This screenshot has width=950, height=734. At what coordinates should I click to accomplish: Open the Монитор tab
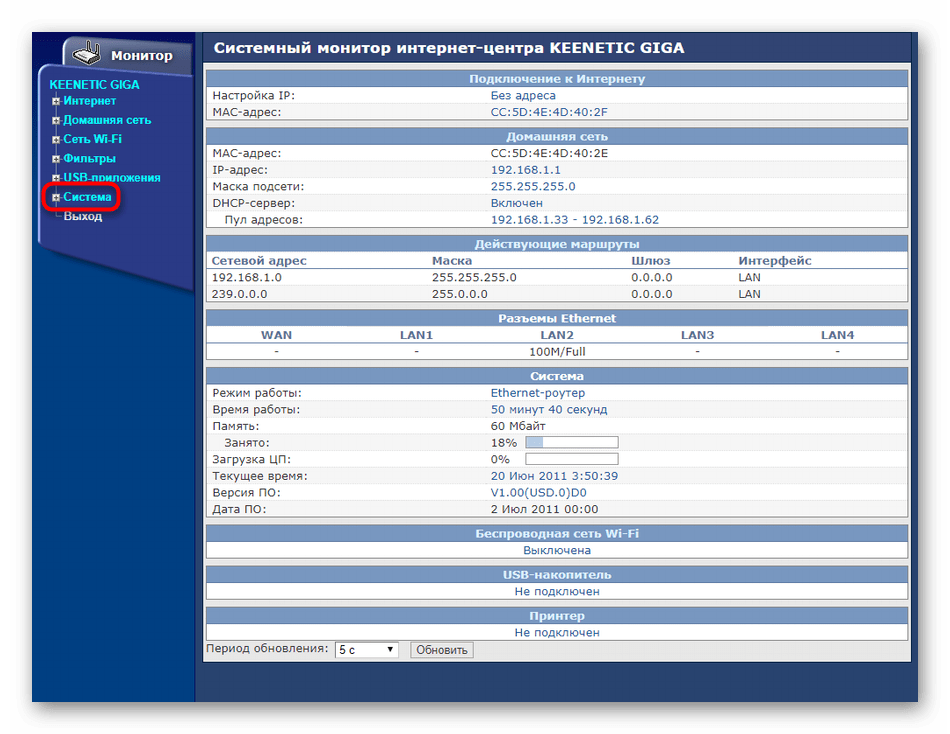(140, 56)
